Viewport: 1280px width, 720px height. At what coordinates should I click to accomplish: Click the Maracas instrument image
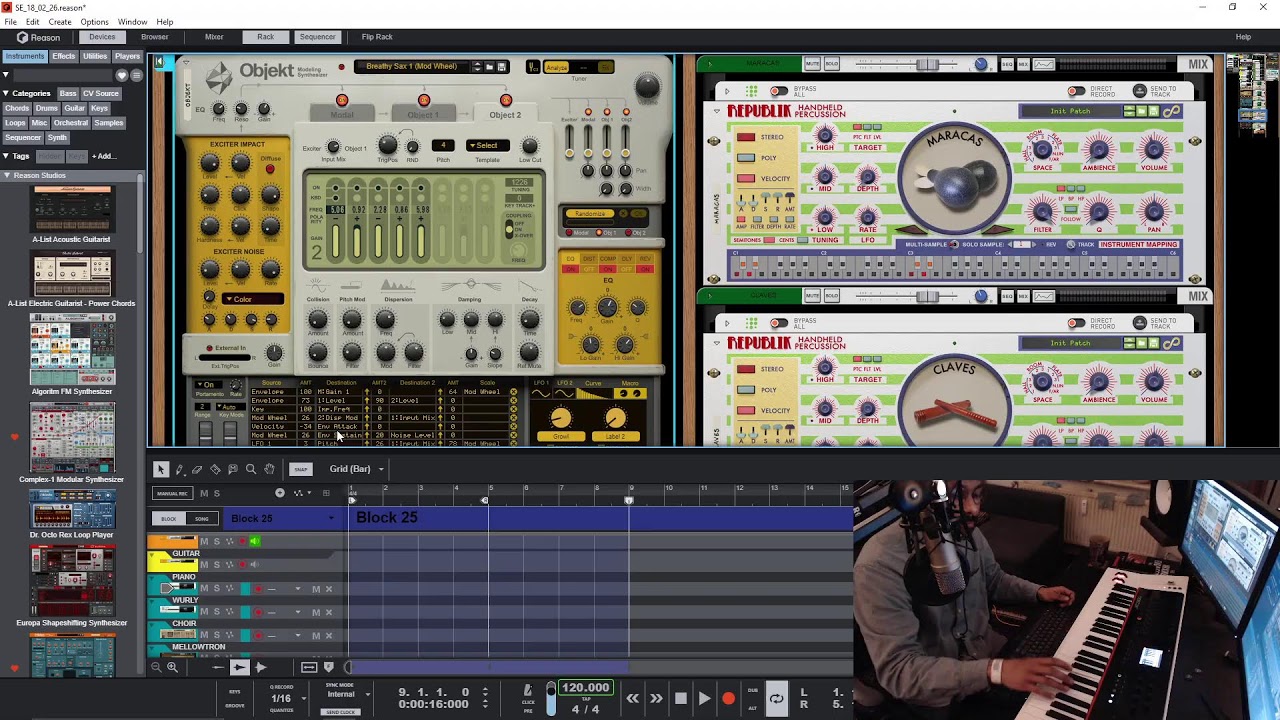pos(955,178)
